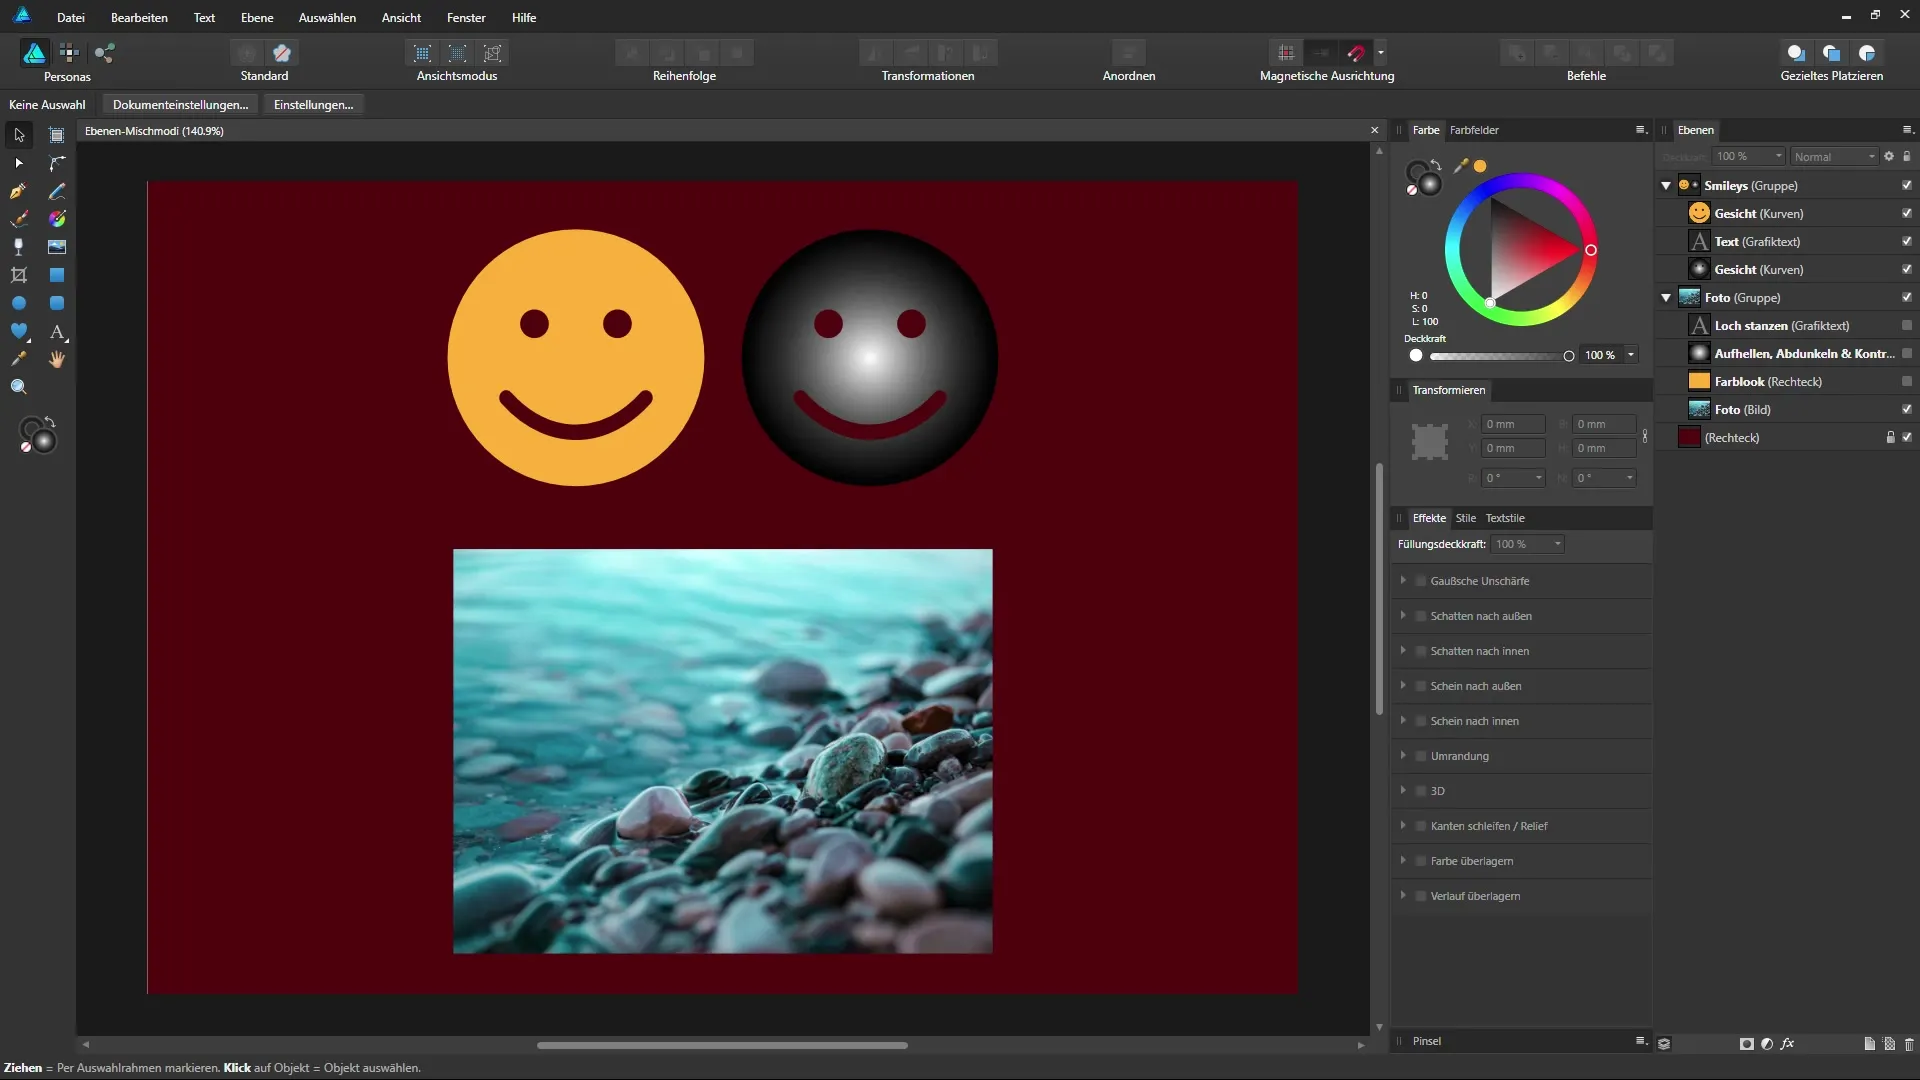Open the Farbe Deckkraft percent dropdown
Image resolution: width=1920 pixels, height=1080 pixels.
point(1631,355)
